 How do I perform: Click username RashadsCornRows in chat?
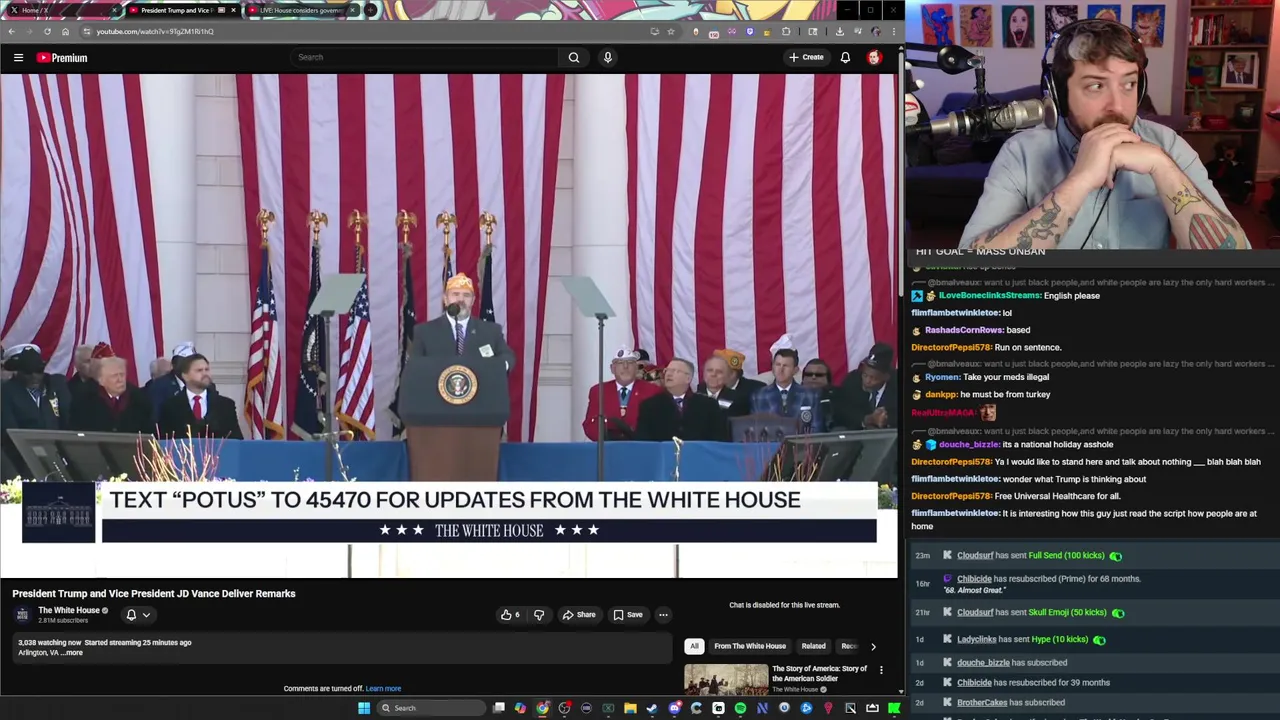coord(963,330)
